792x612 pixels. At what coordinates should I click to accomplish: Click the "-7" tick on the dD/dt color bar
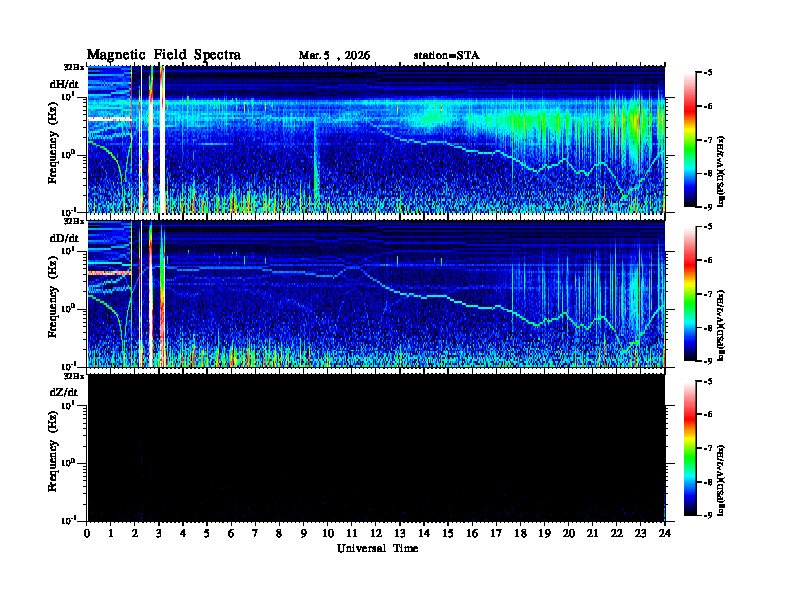pos(708,294)
